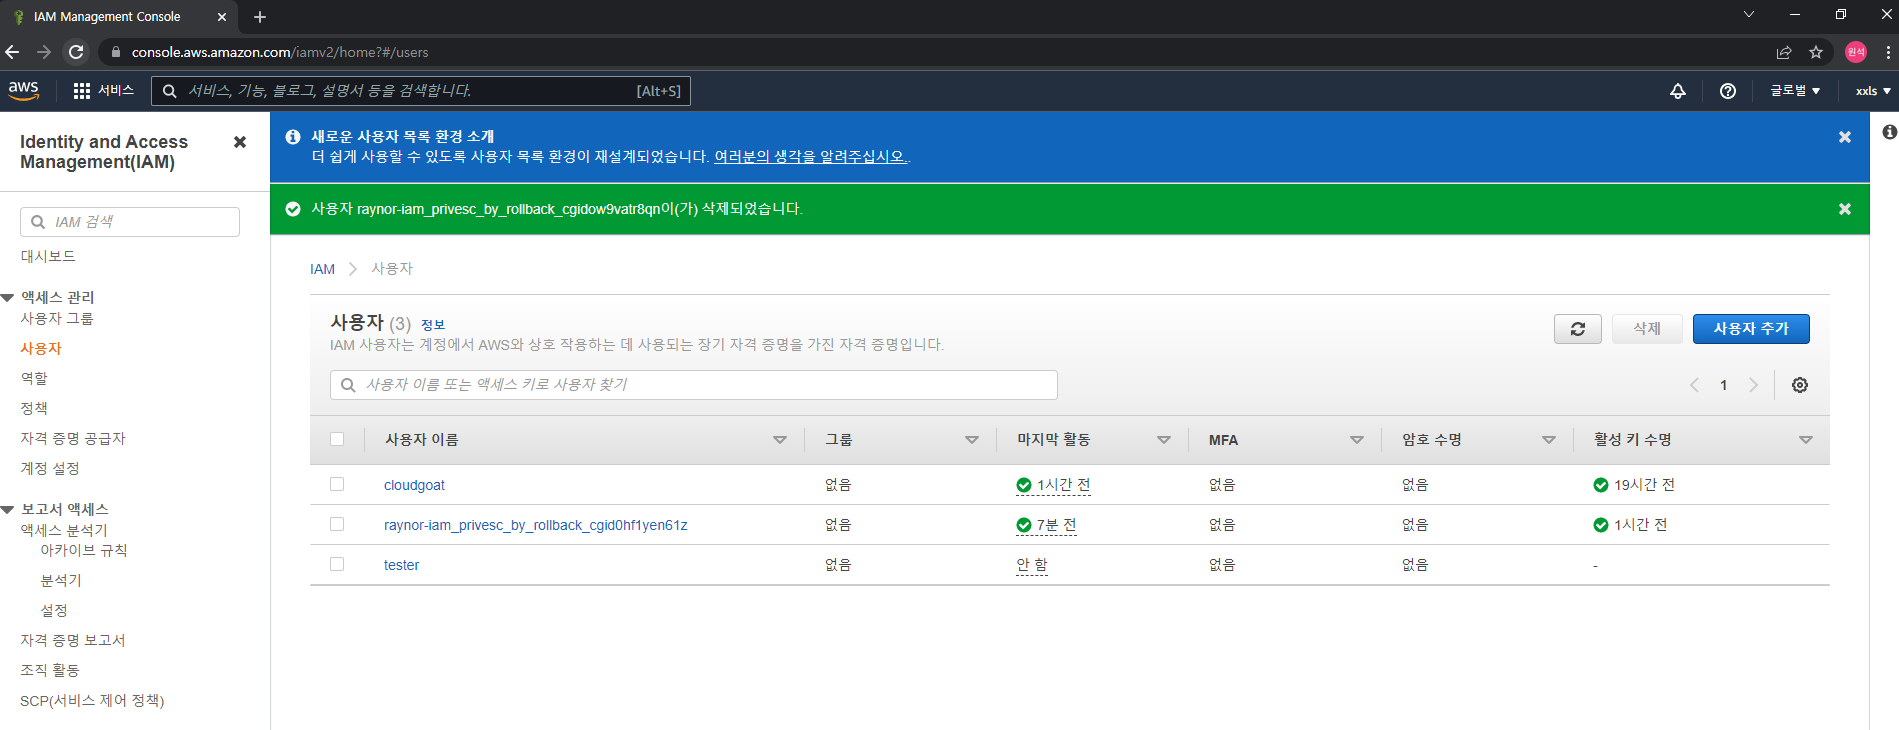Sort by 마지막 활동 column arrow
This screenshot has width=1899, height=730.
point(1164,440)
